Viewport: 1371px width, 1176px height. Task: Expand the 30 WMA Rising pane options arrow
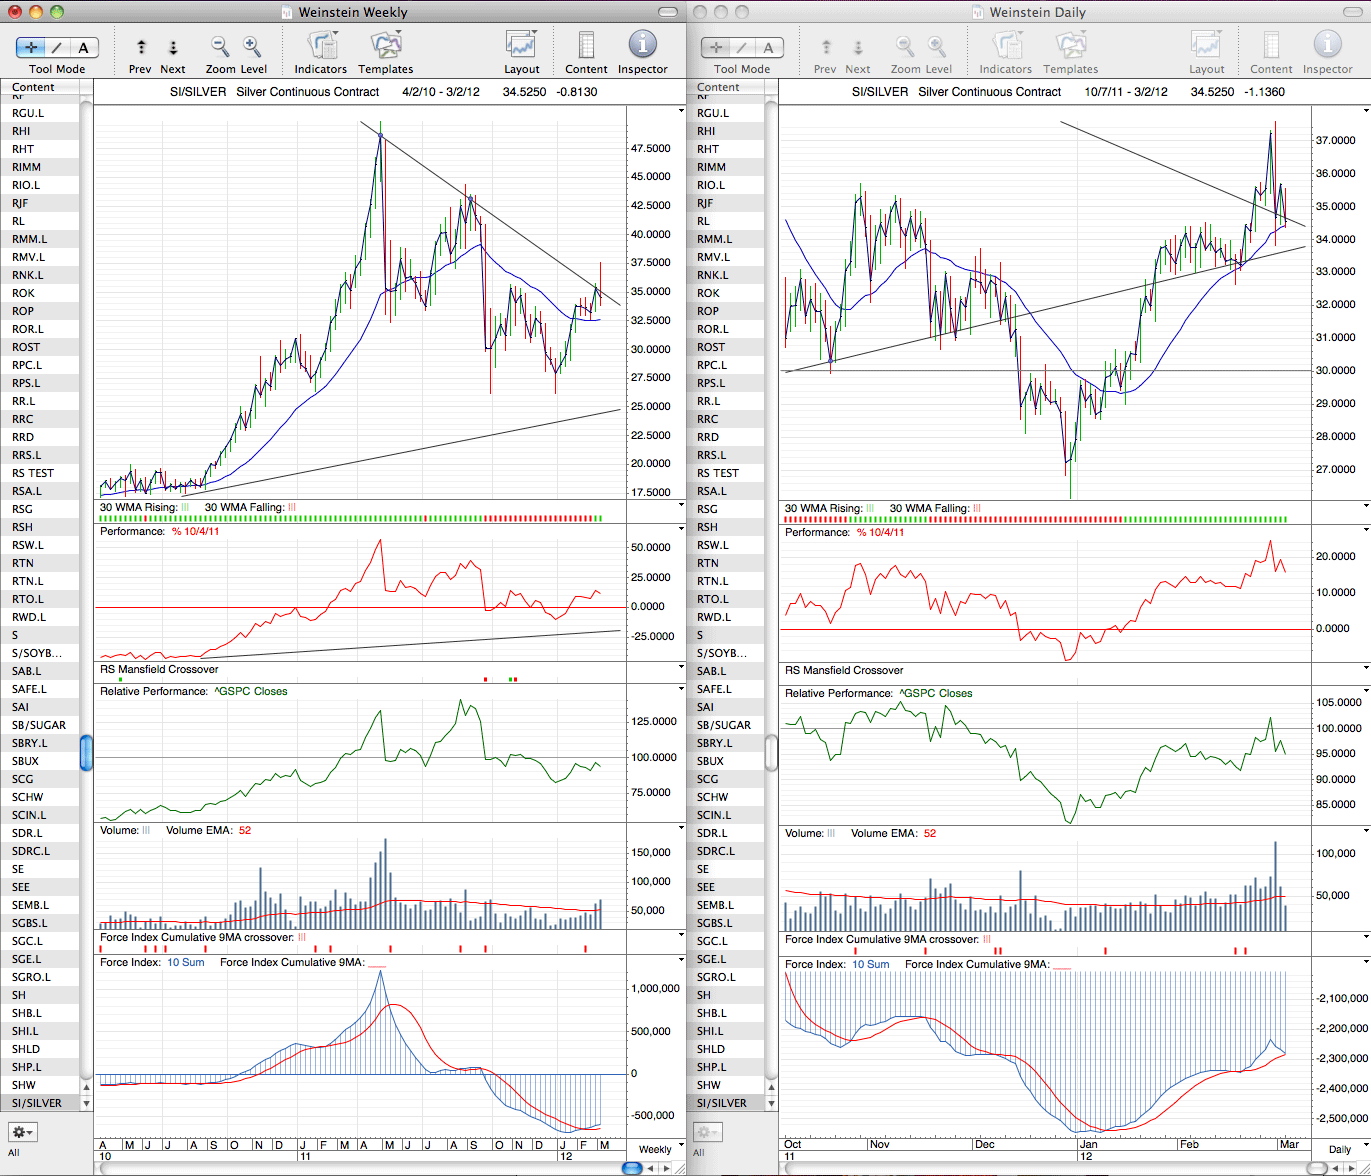[x=681, y=507]
